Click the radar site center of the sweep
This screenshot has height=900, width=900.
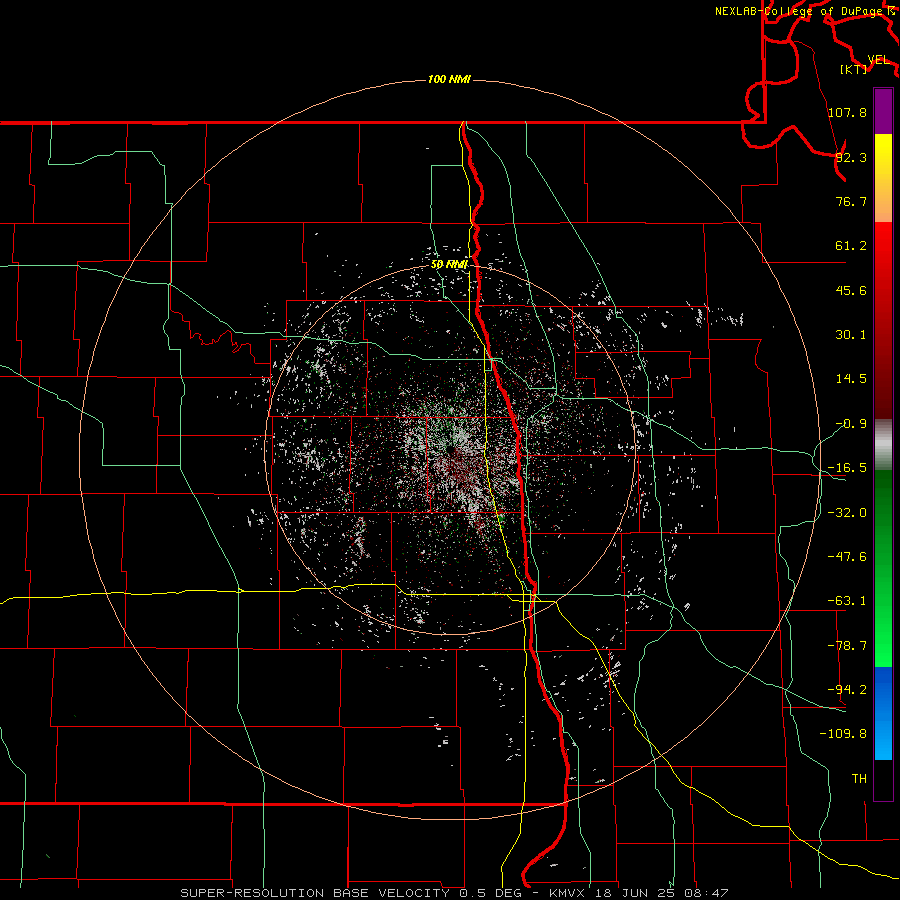click(x=452, y=449)
